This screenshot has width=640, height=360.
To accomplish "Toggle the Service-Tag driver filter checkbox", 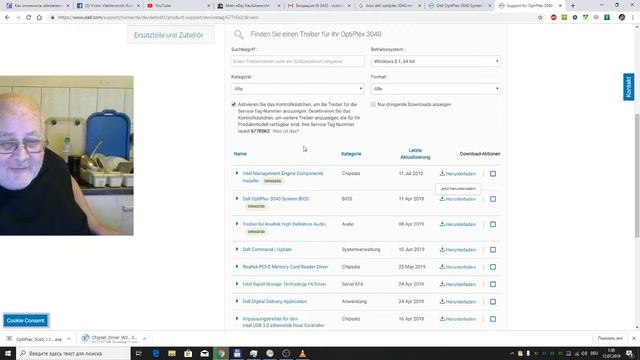I will pyautogui.click(x=234, y=104).
